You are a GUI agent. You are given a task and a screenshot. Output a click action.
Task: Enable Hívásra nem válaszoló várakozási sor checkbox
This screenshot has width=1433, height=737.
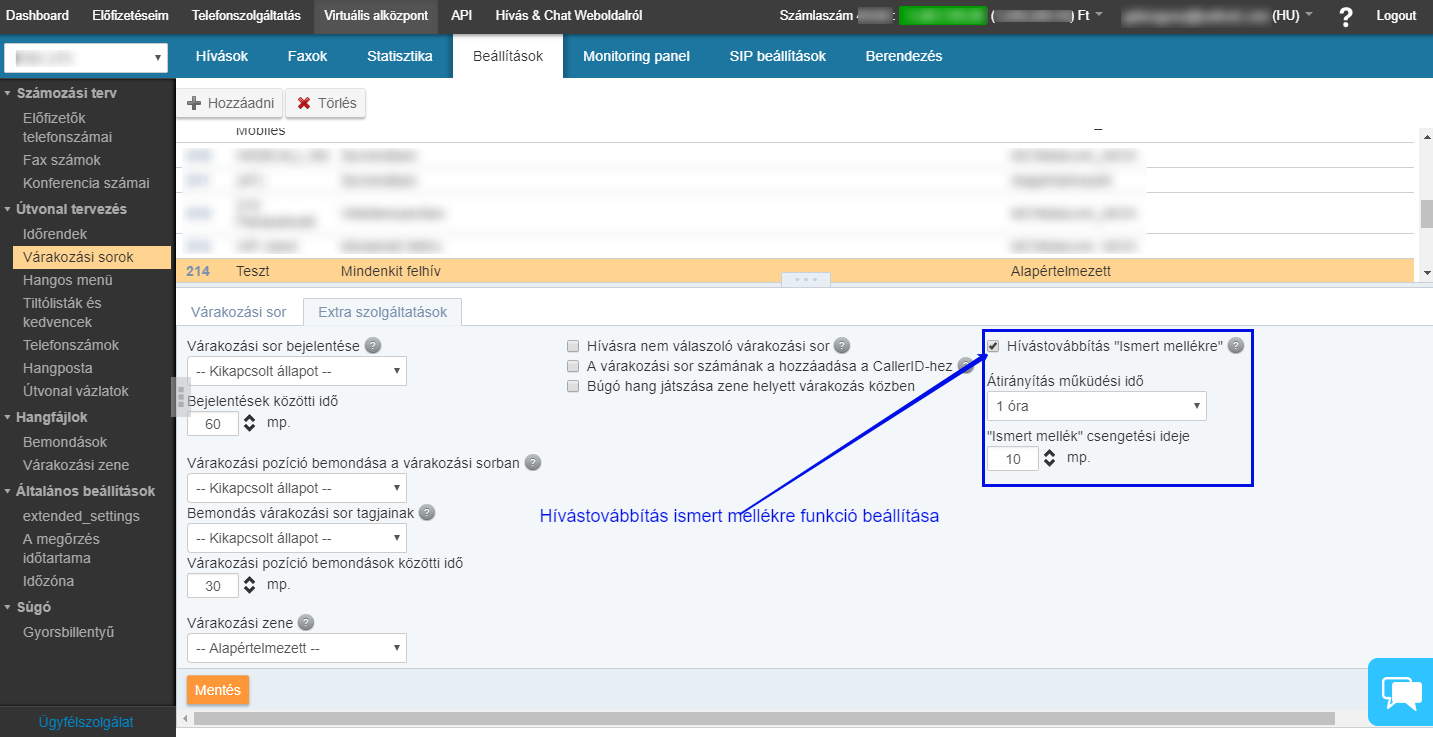(x=573, y=345)
